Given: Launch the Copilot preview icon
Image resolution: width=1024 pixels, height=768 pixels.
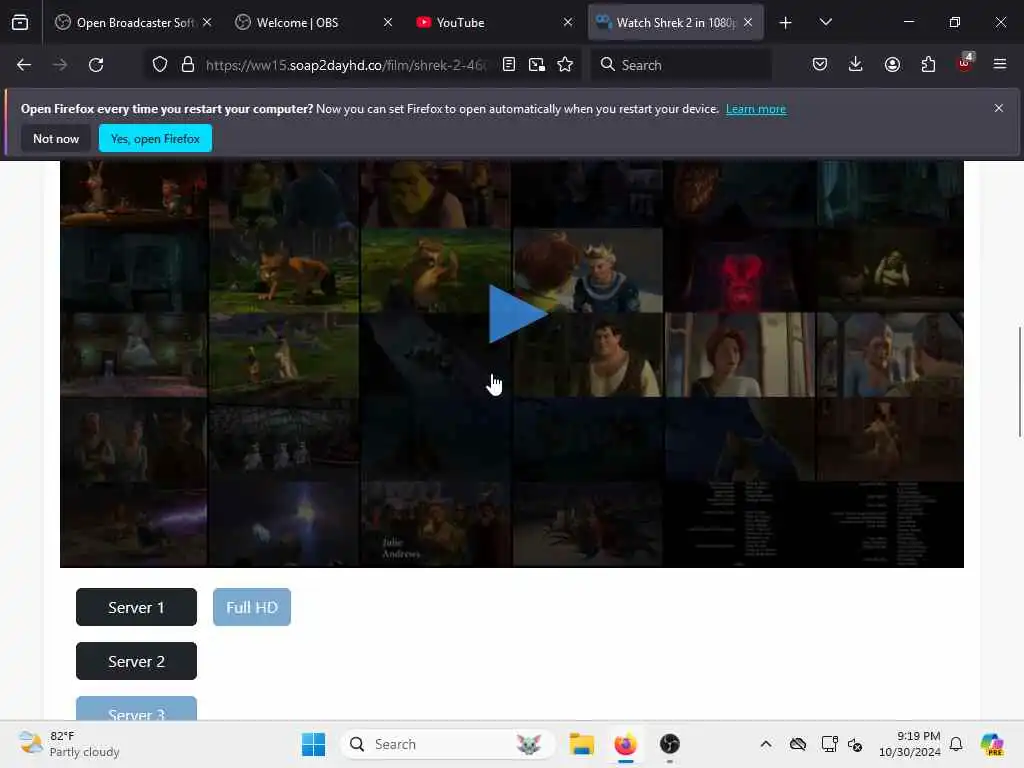Looking at the screenshot, I should (x=992, y=744).
